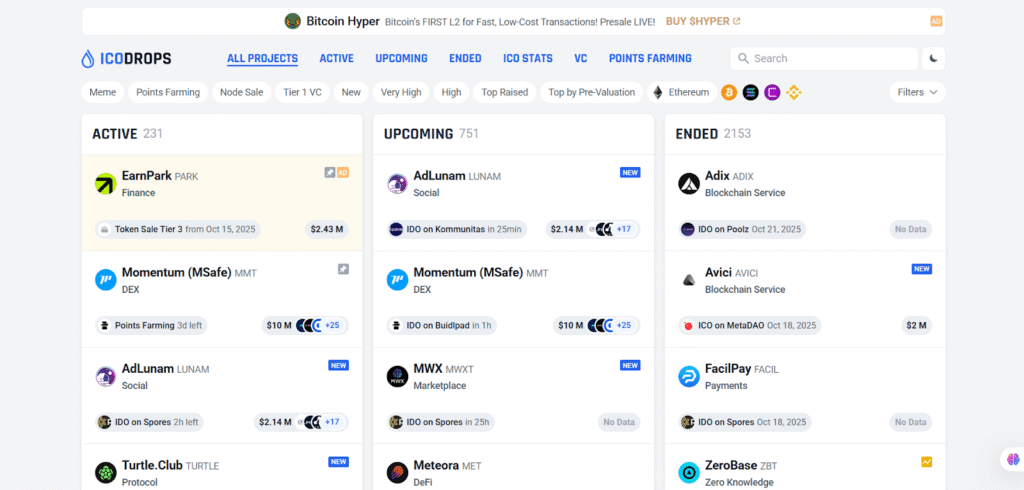Filter by the Solana chain icon
1024x490 pixels.
pos(750,93)
